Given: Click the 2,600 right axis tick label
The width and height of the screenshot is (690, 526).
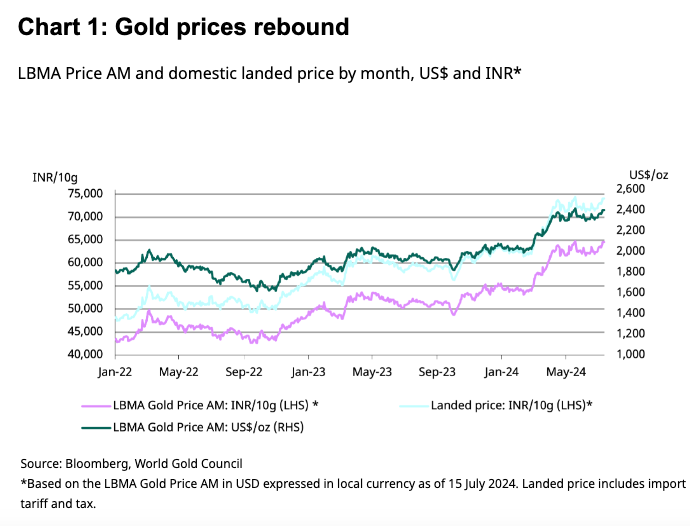Looking at the screenshot, I should click(x=632, y=189).
